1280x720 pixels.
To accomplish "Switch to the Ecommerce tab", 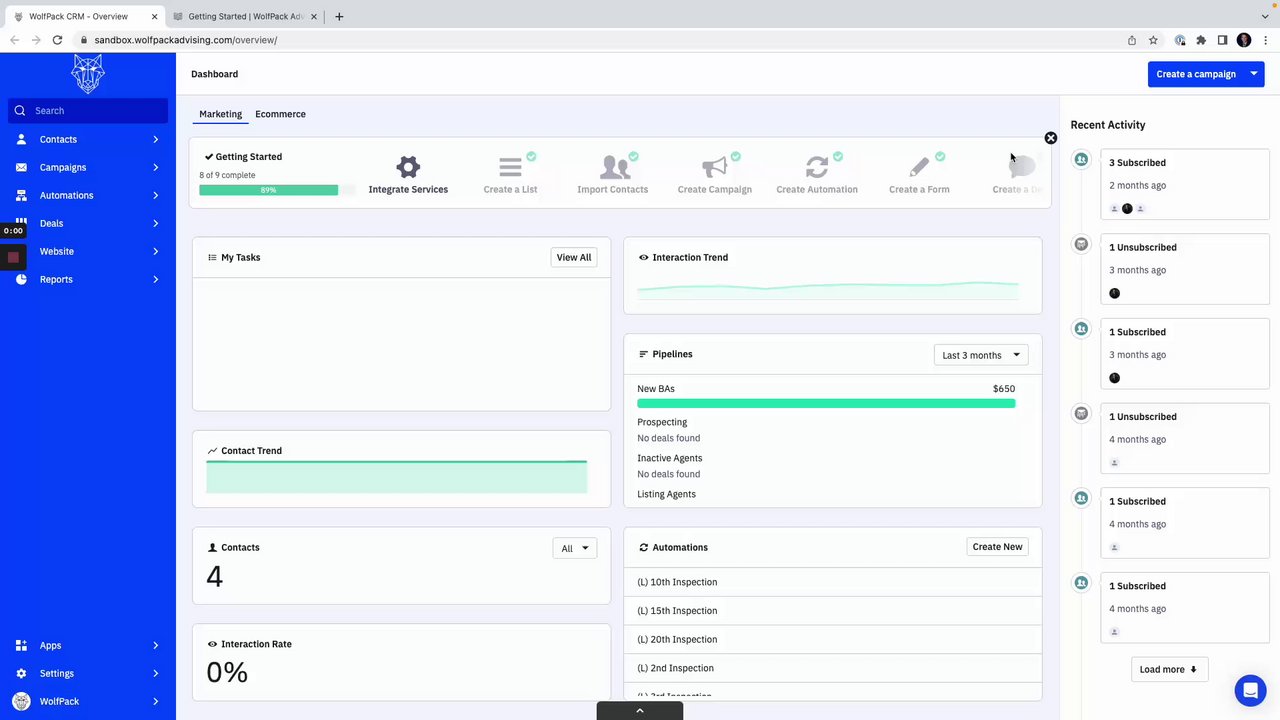I will [280, 114].
